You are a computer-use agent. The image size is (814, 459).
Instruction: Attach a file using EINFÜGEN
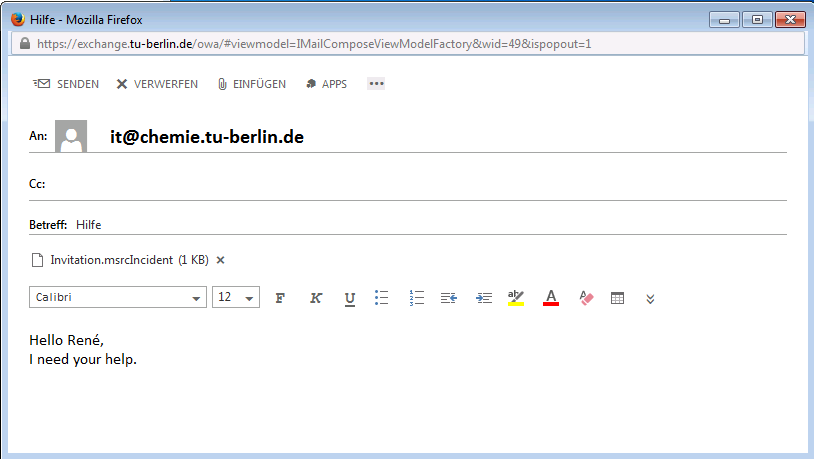pos(251,84)
